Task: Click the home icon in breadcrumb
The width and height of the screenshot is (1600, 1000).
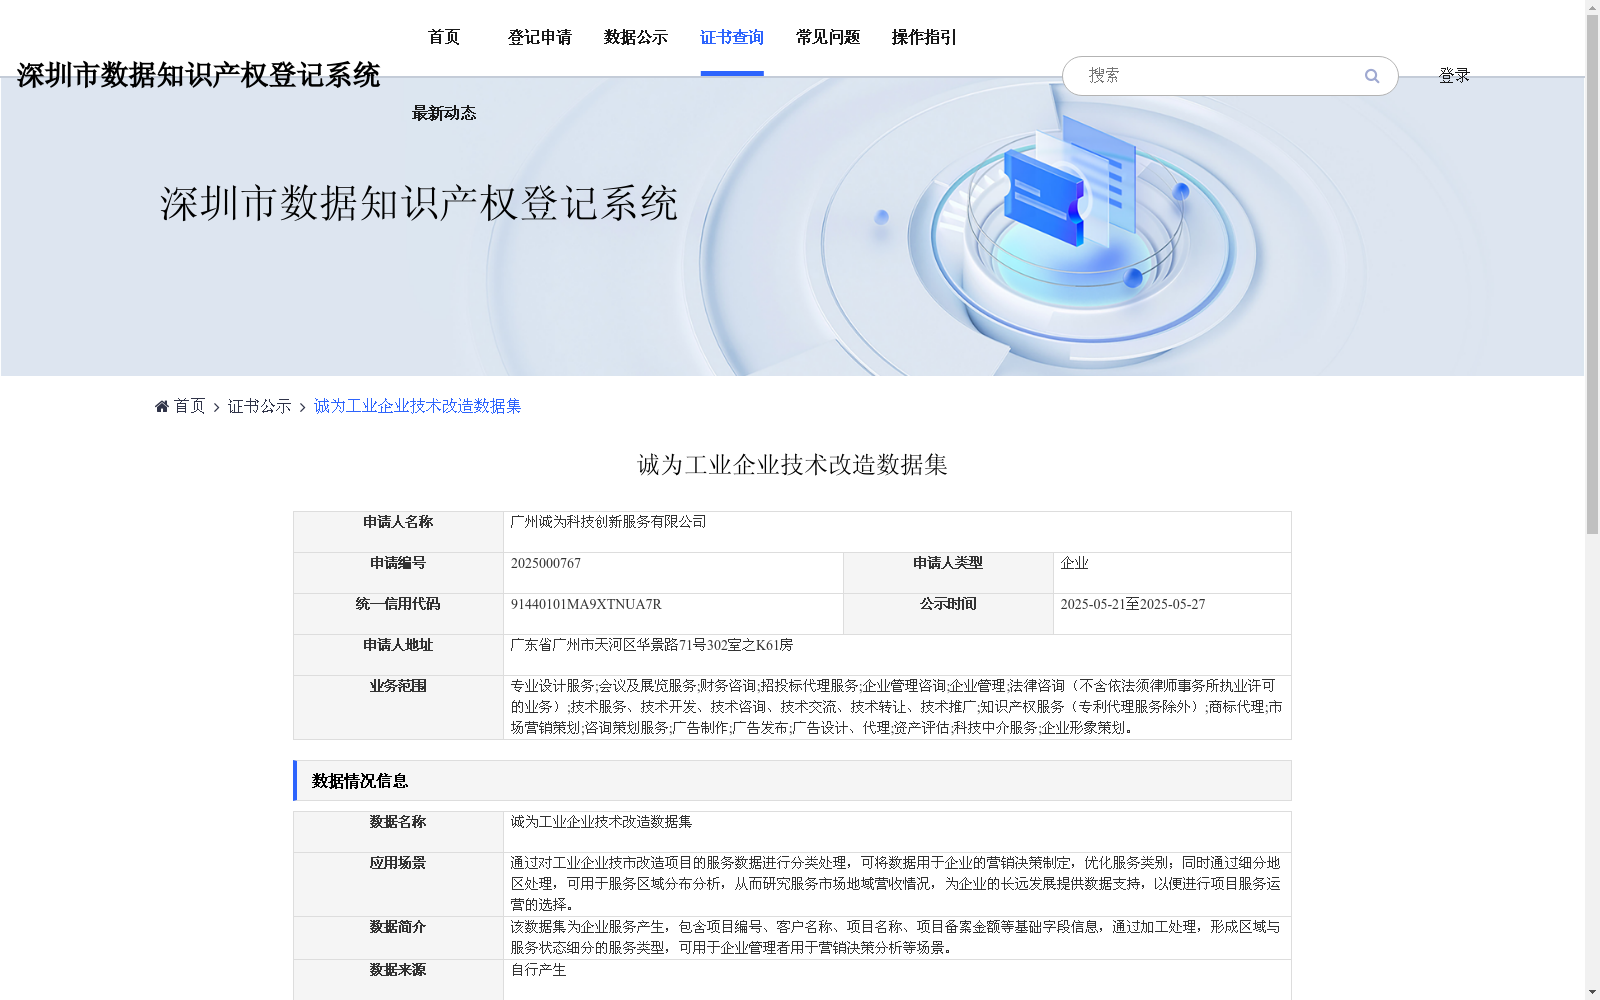Action: [162, 406]
